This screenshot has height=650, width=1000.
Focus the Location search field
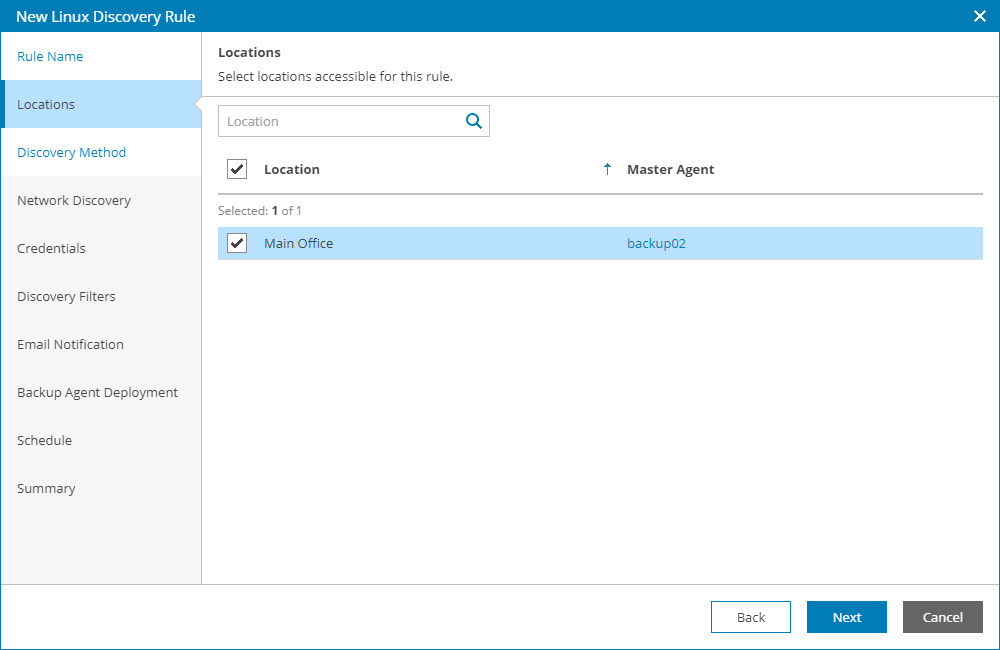point(340,121)
